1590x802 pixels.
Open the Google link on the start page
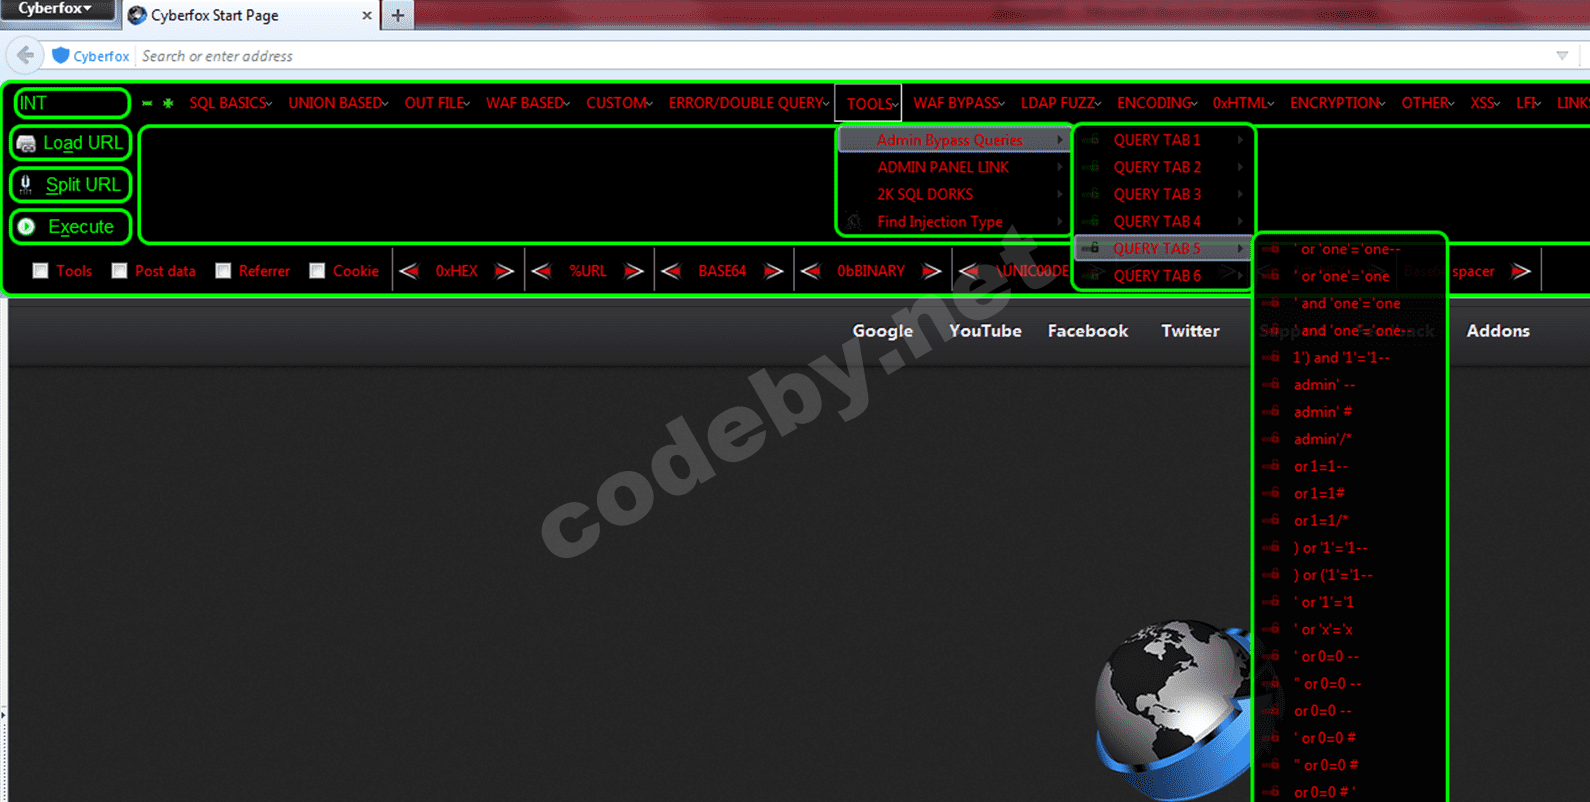pos(882,331)
